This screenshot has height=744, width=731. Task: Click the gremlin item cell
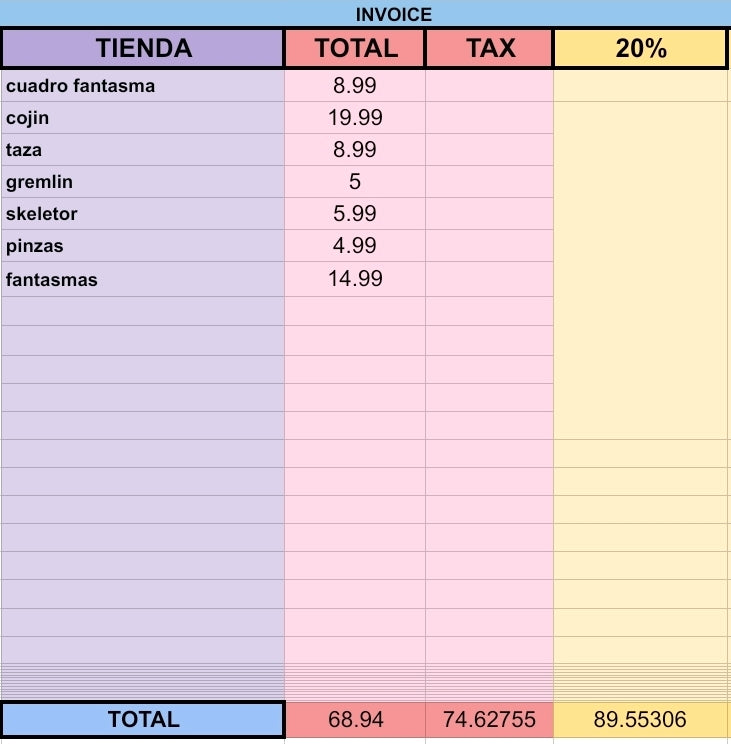[143, 182]
